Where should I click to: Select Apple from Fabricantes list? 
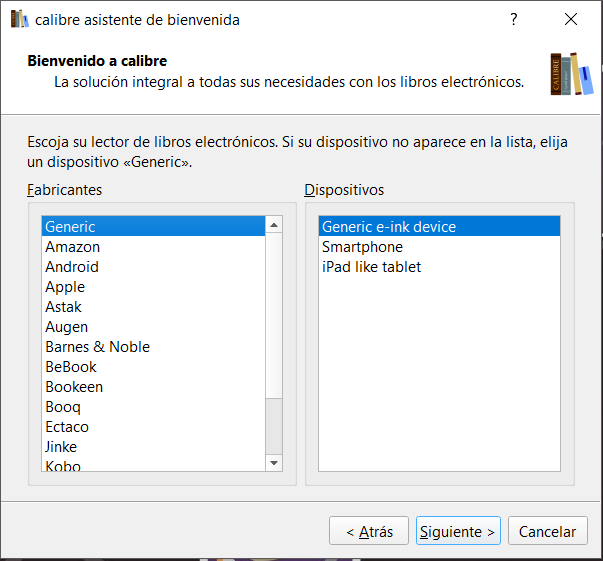coord(65,287)
